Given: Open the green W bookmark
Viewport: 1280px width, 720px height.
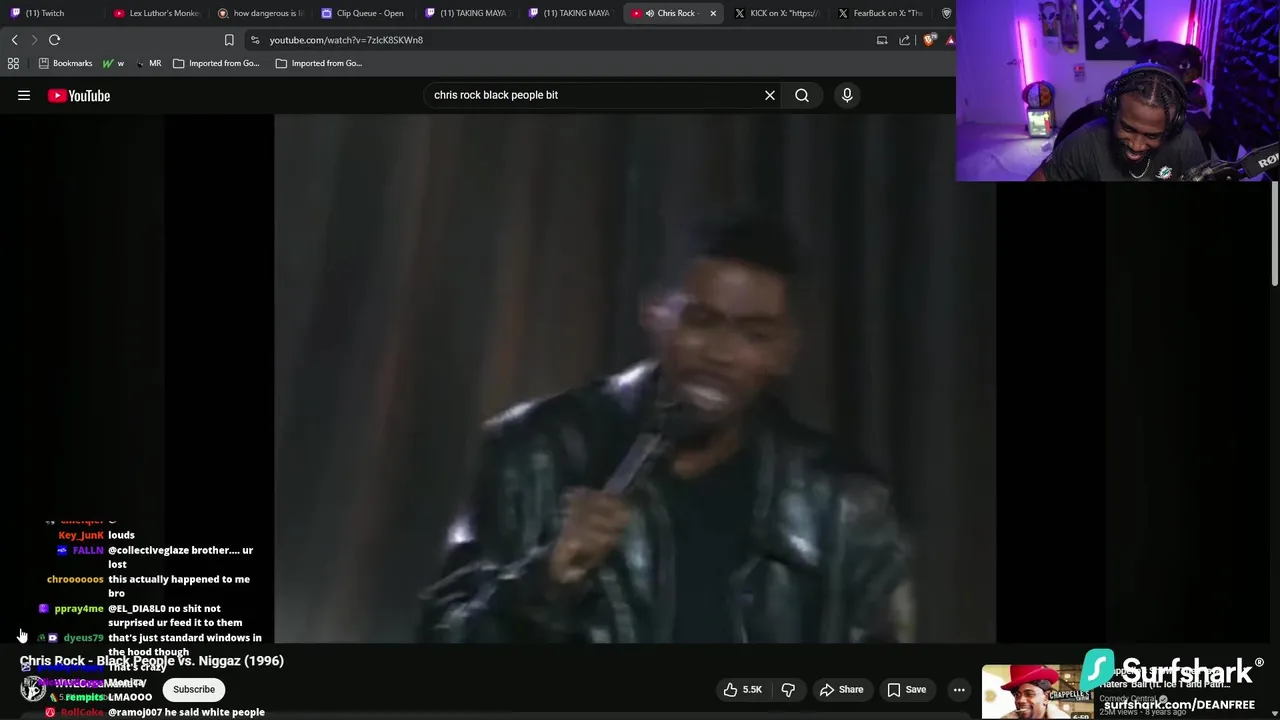Looking at the screenshot, I should pyautogui.click(x=113, y=63).
